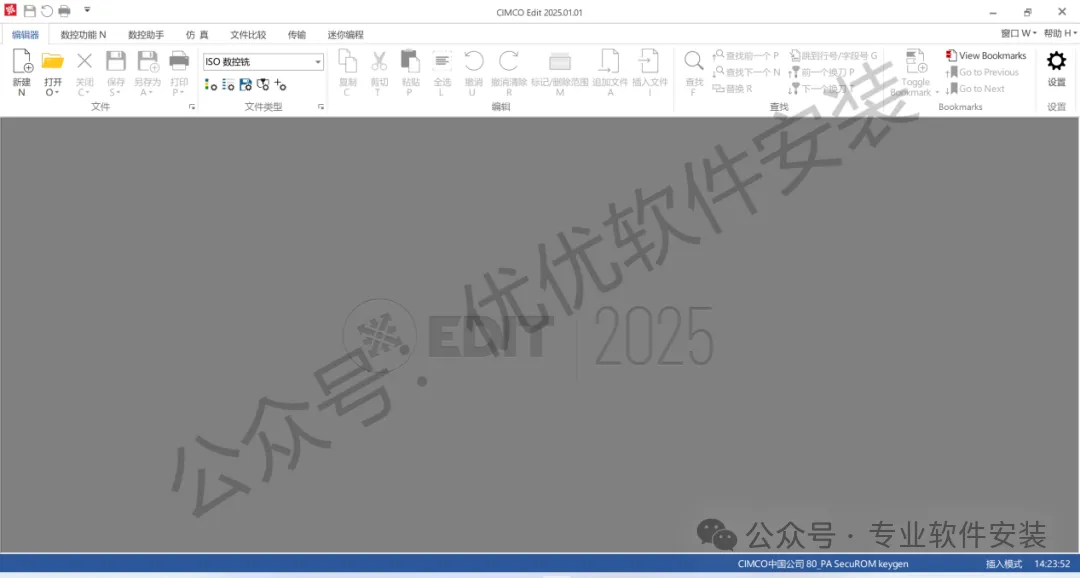The height and width of the screenshot is (578, 1080).
Task: Expand the 文件类型 group dialog launcher
Action: pyautogui.click(x=320, y=107)
